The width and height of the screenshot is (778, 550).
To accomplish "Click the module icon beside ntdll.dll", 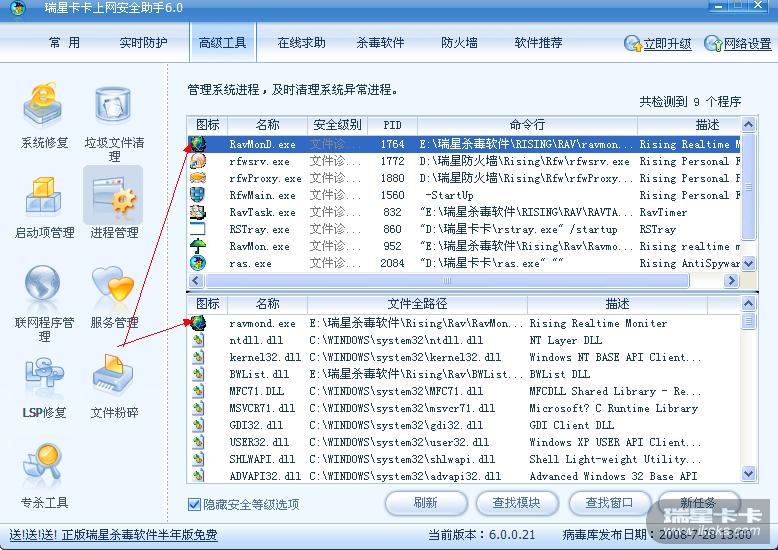I will click(198, 340).
